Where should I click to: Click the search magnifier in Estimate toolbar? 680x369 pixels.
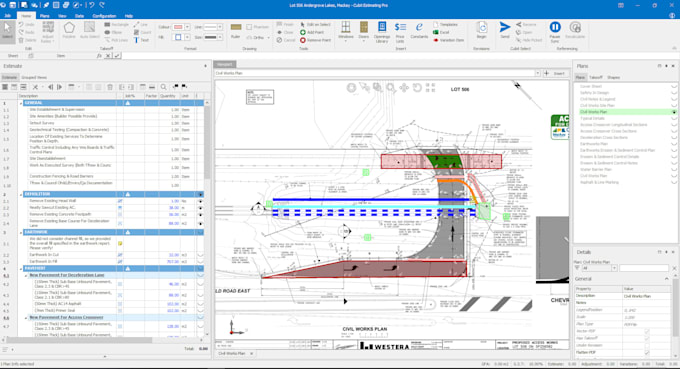(x=163, y=87)
